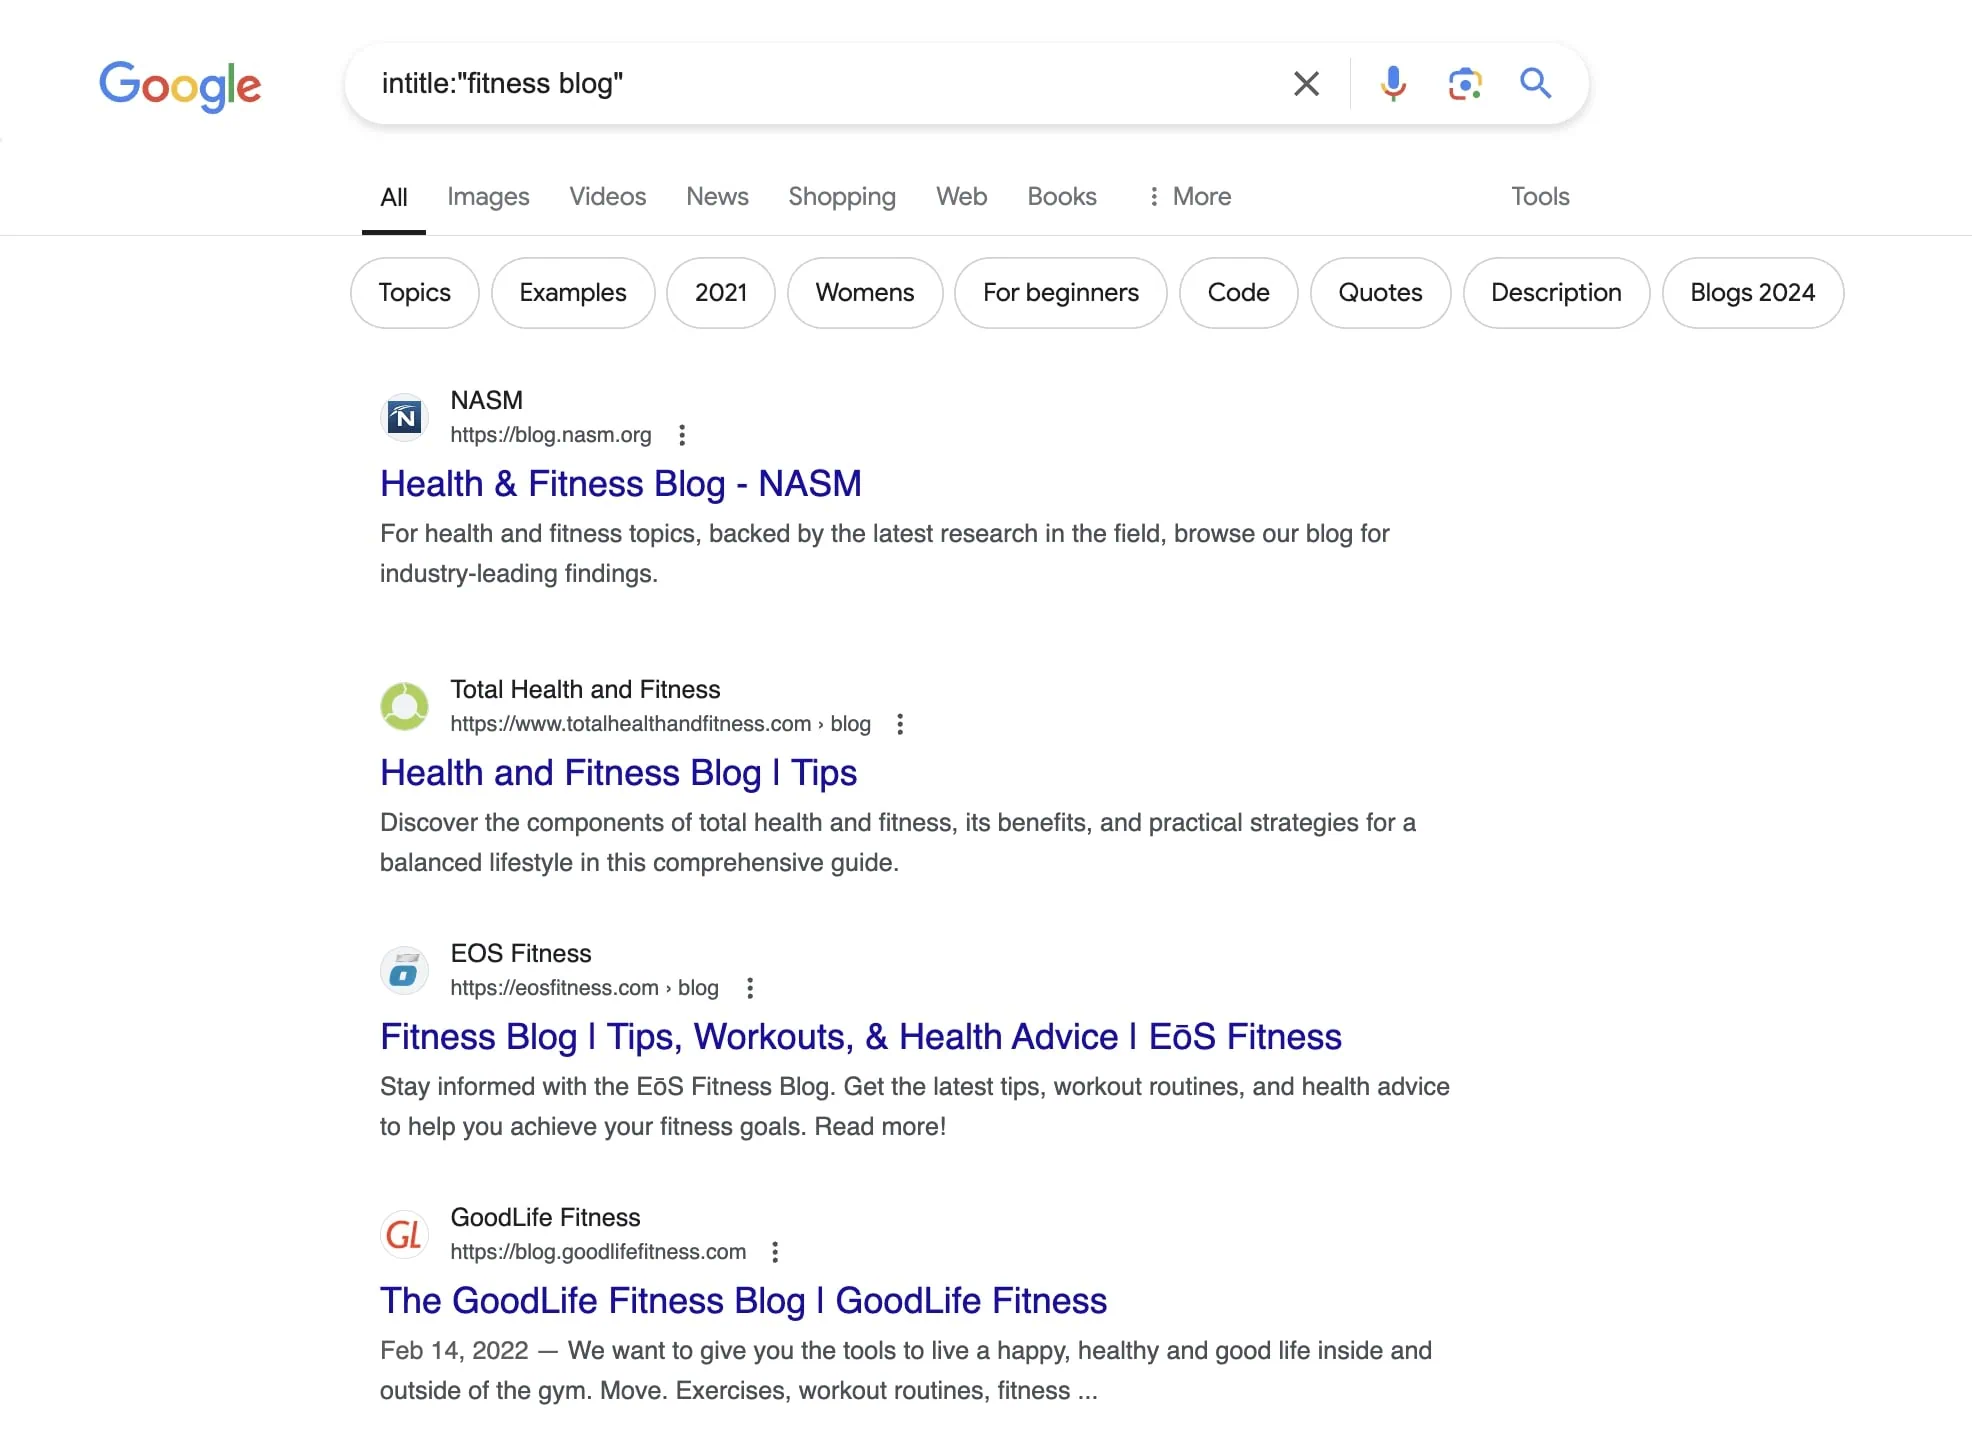This screenshot has height=1440, width=1972.
Task: Click the NASM site favicon
Action: coord(405,417)
